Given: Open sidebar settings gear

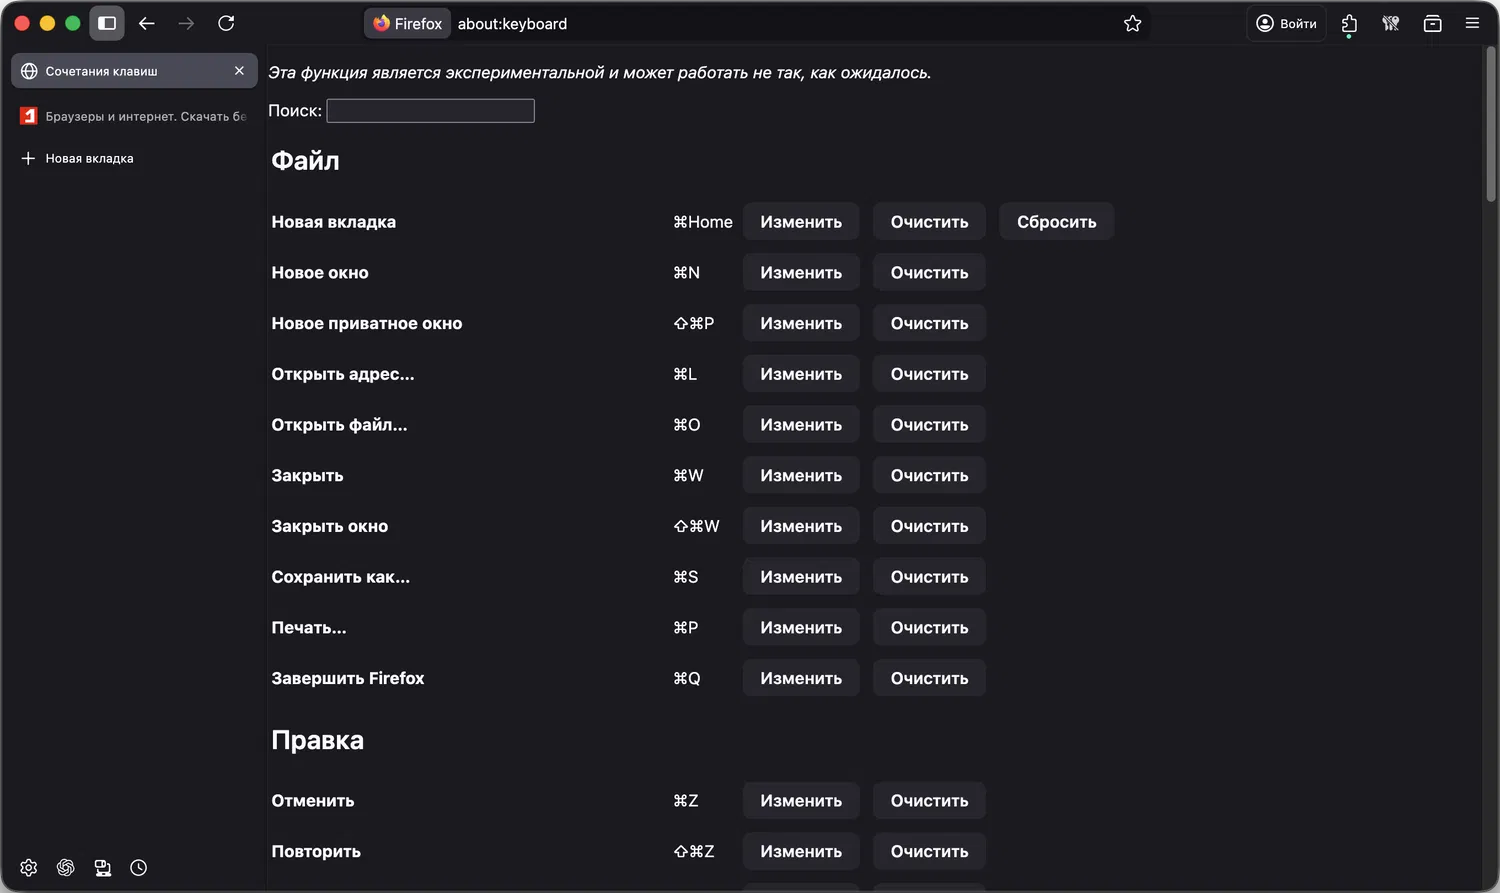Looking at the screenshot, I should [28, 867].
